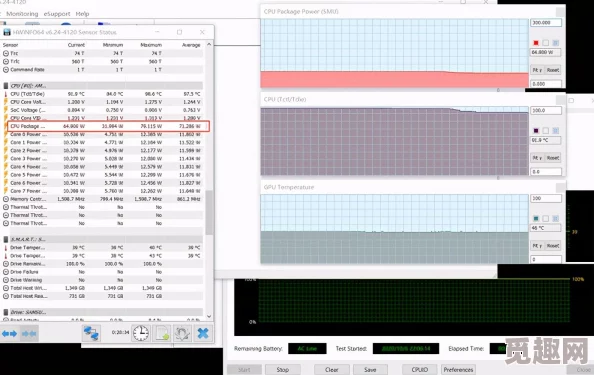594x375 pixels.
Task: Open sensor settings with gear icon
Action: [x=182, y=333]
